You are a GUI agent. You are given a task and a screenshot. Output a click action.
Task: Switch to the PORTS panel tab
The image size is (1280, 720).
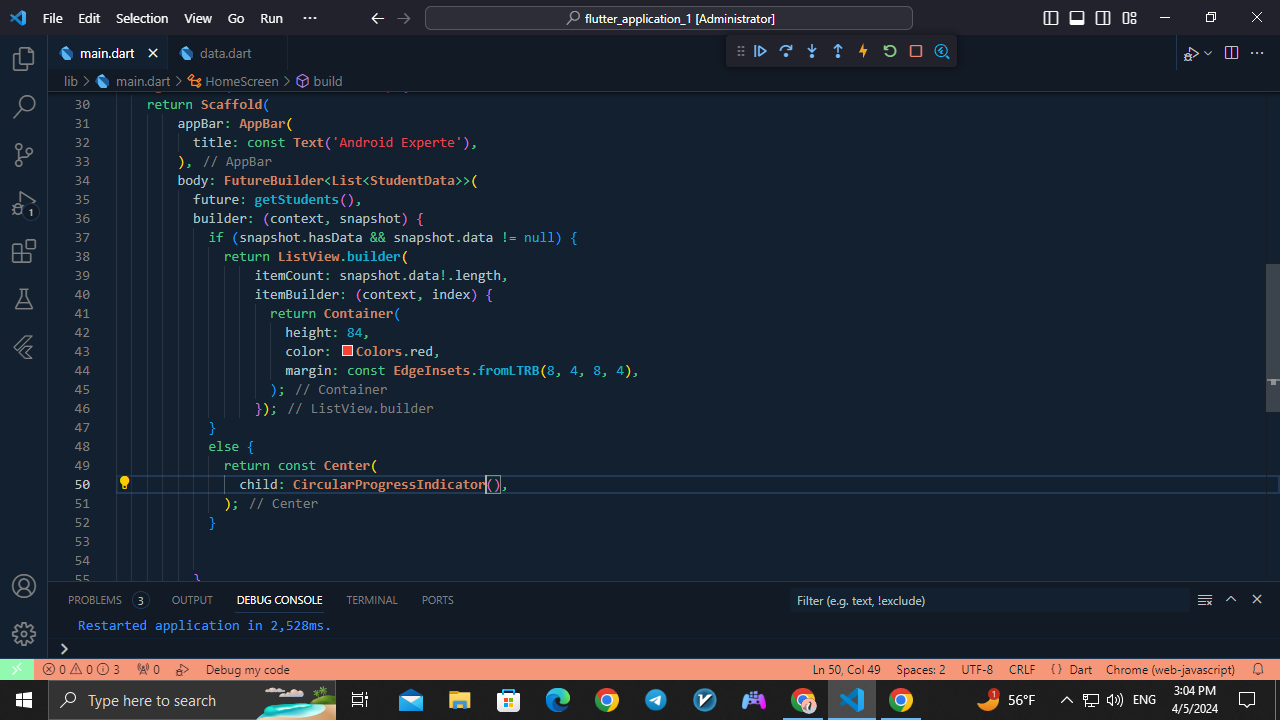point(437,600)
